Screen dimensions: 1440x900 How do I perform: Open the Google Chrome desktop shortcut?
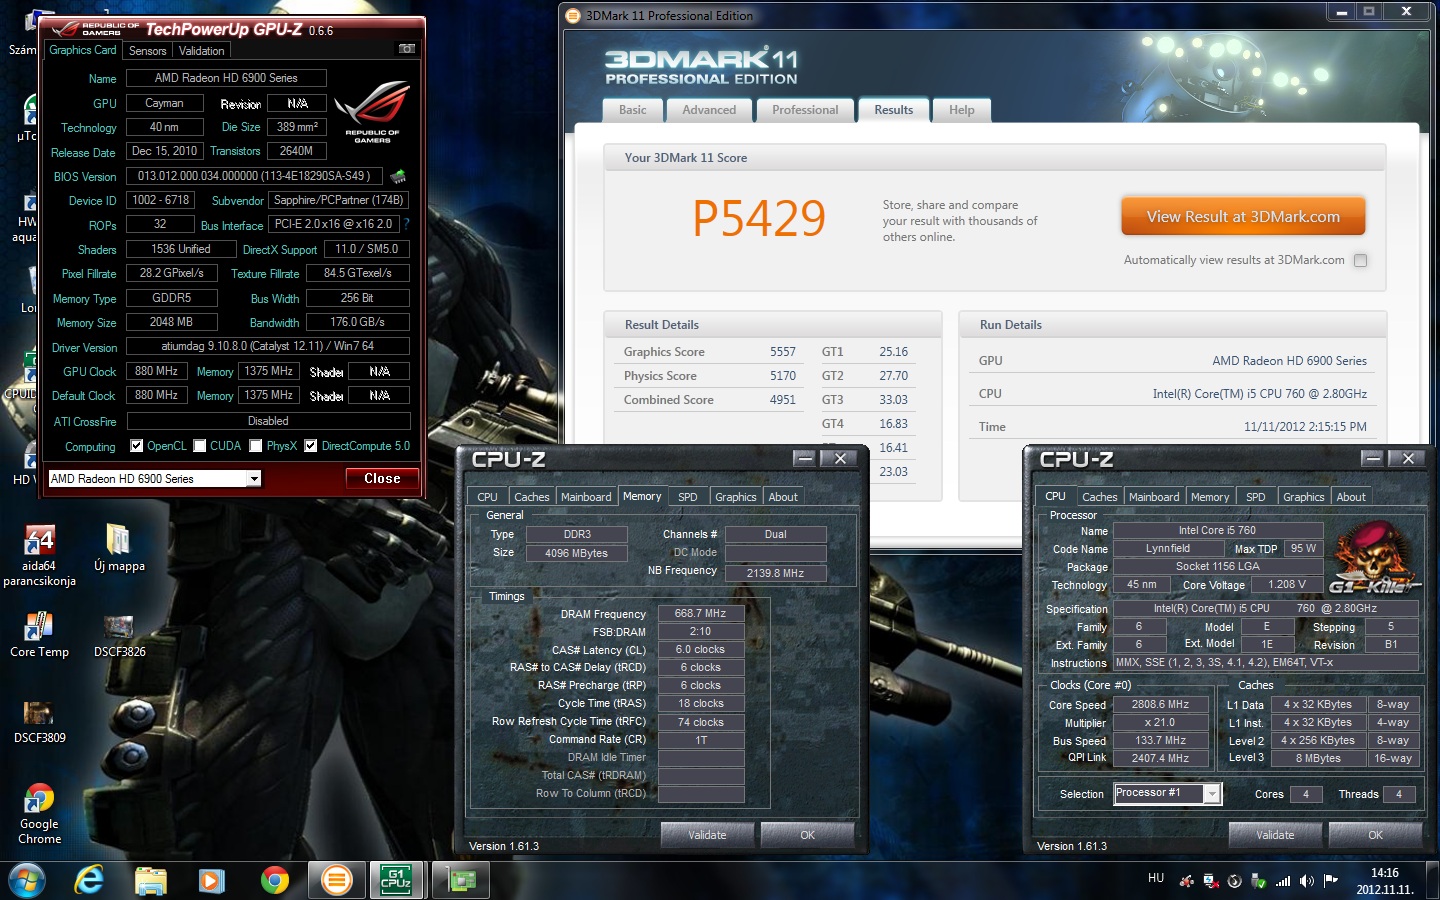[39, 814]
